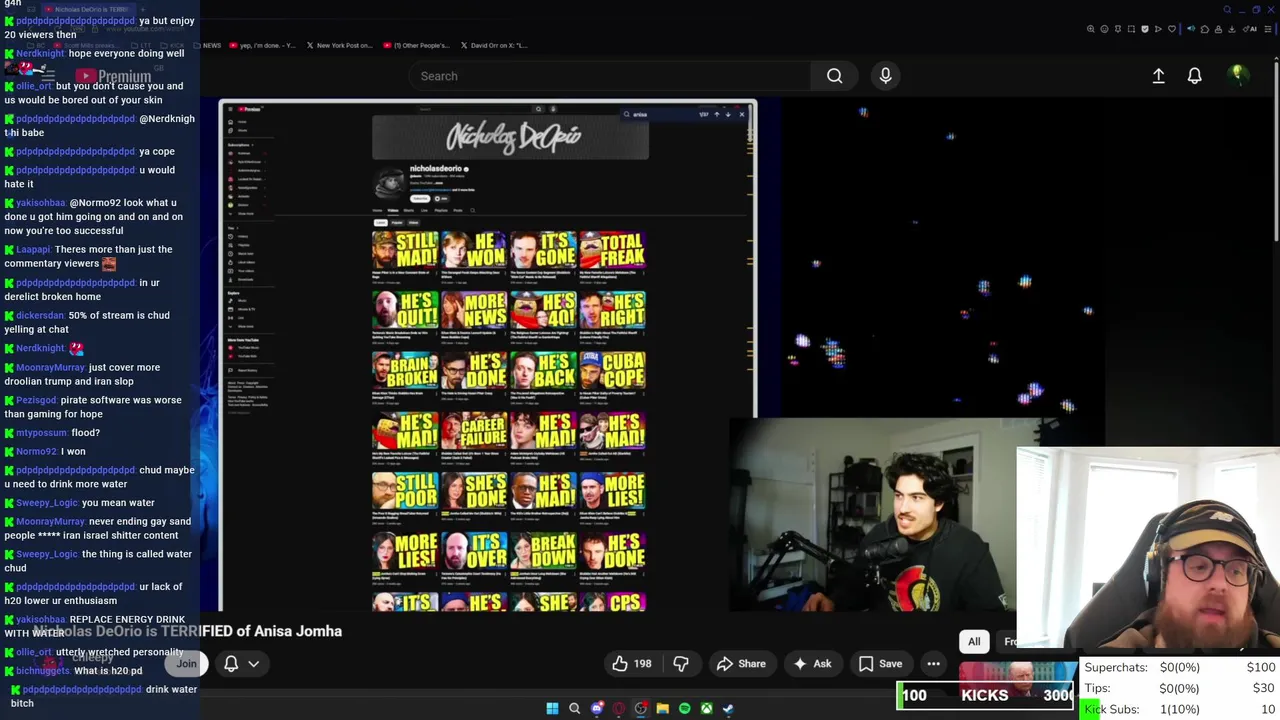Open the IT'S OVER video thumbnail

tap(474, 551)
